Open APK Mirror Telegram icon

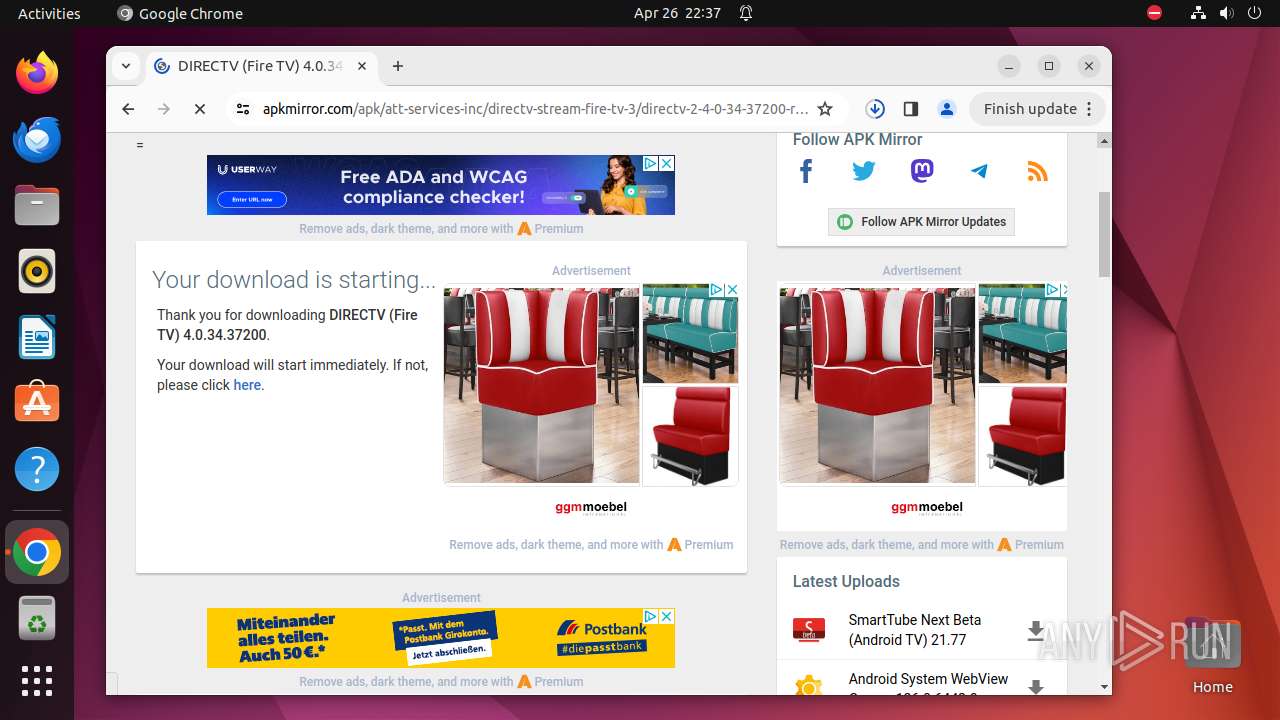click(979, 171)
